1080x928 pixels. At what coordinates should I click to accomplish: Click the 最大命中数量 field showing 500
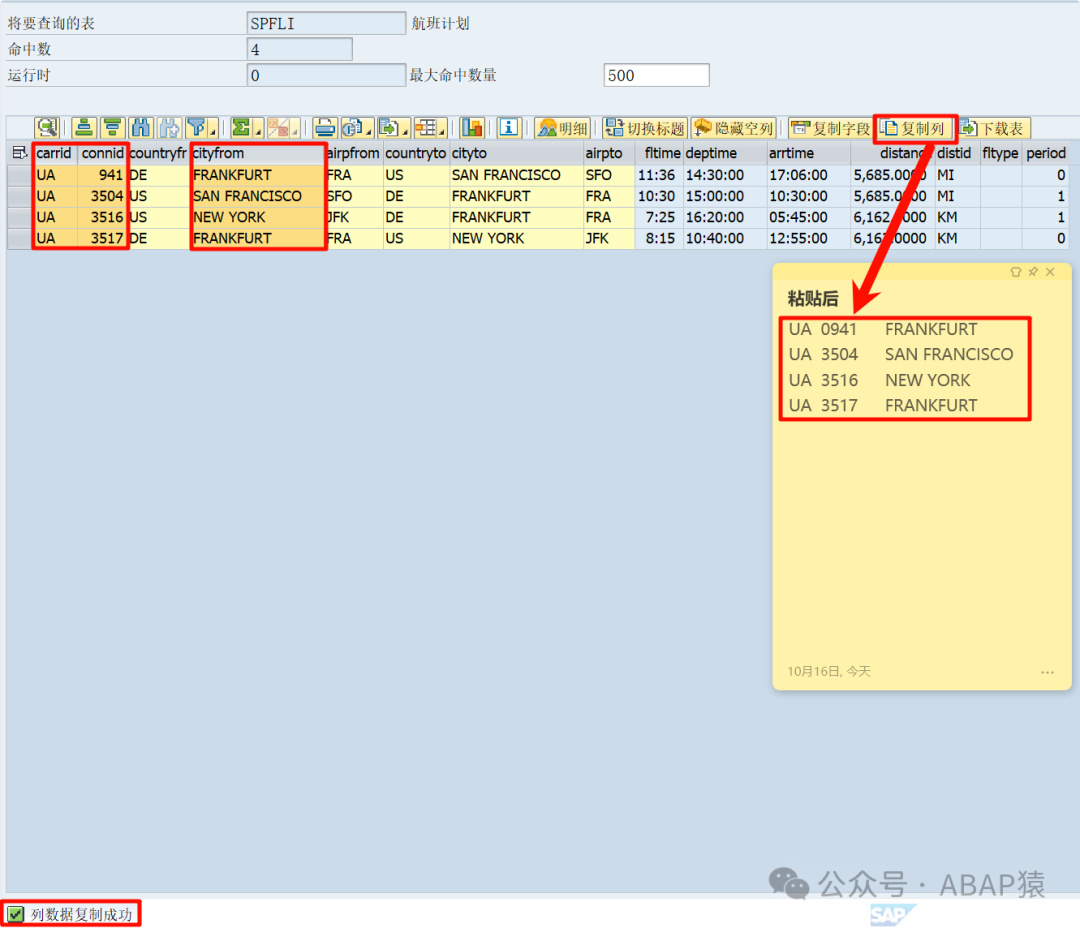coord(656,76)
